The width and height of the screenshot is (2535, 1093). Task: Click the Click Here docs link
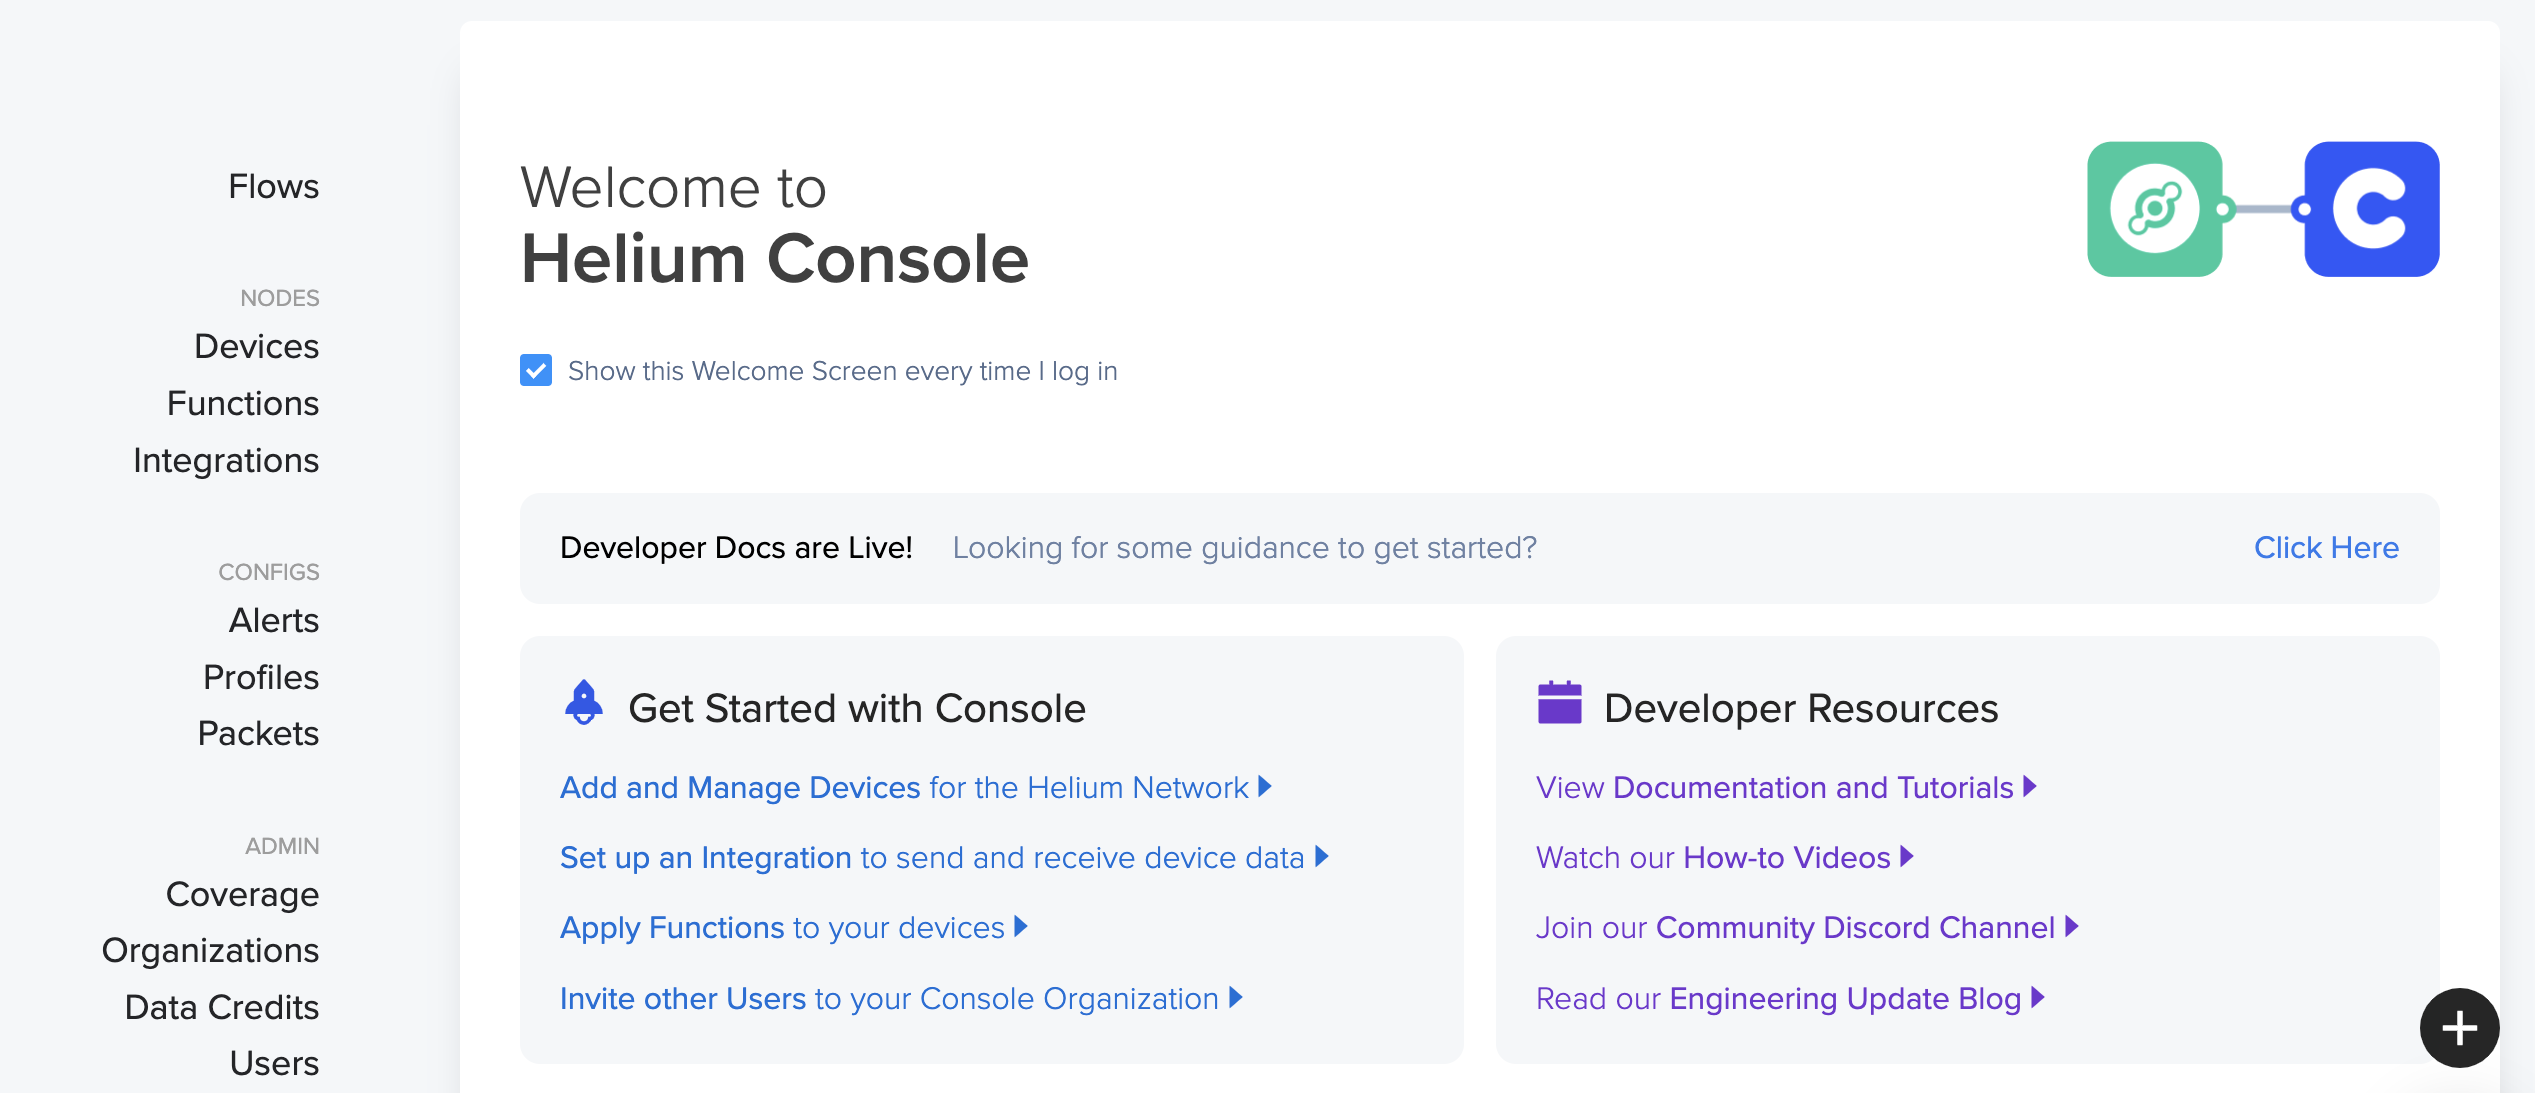[x=2326, y=548]
